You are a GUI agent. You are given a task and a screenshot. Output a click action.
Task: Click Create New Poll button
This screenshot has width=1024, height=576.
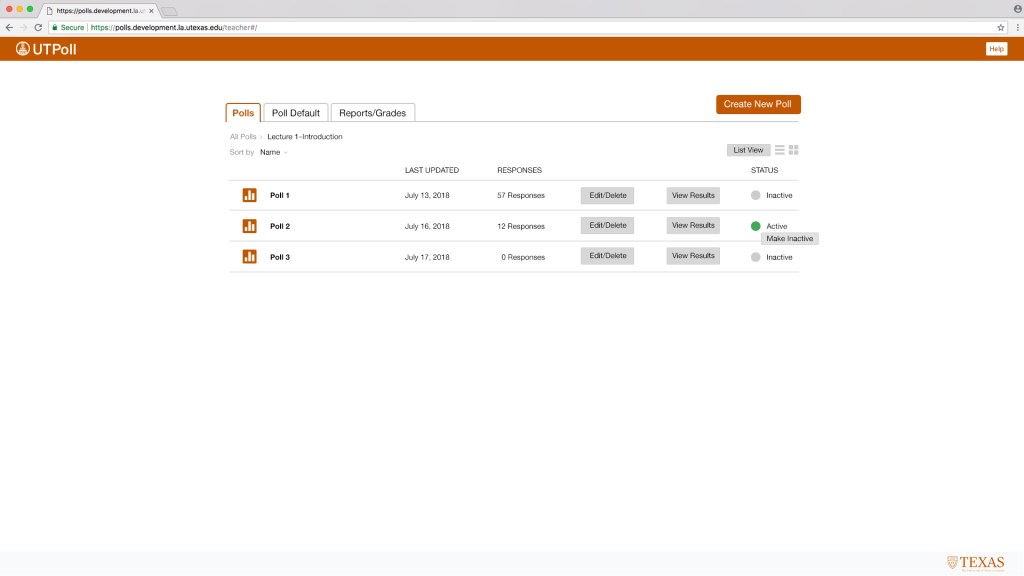coord(758,104)
